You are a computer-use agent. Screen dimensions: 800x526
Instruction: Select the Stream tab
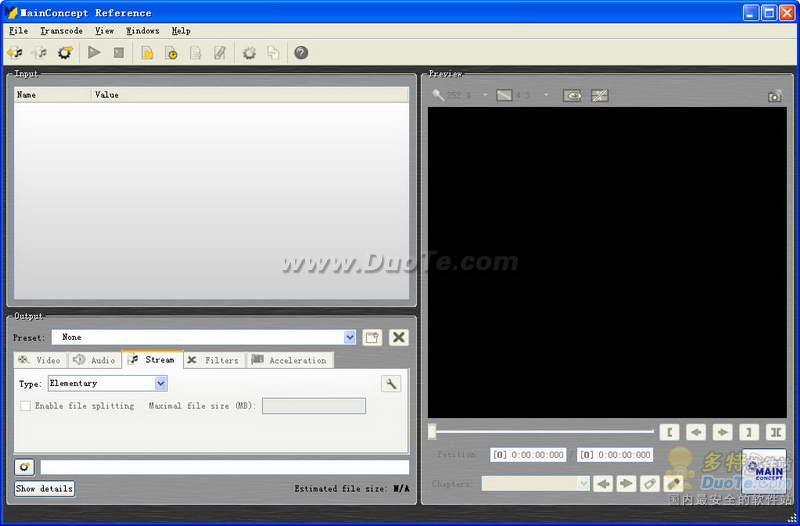152,360
